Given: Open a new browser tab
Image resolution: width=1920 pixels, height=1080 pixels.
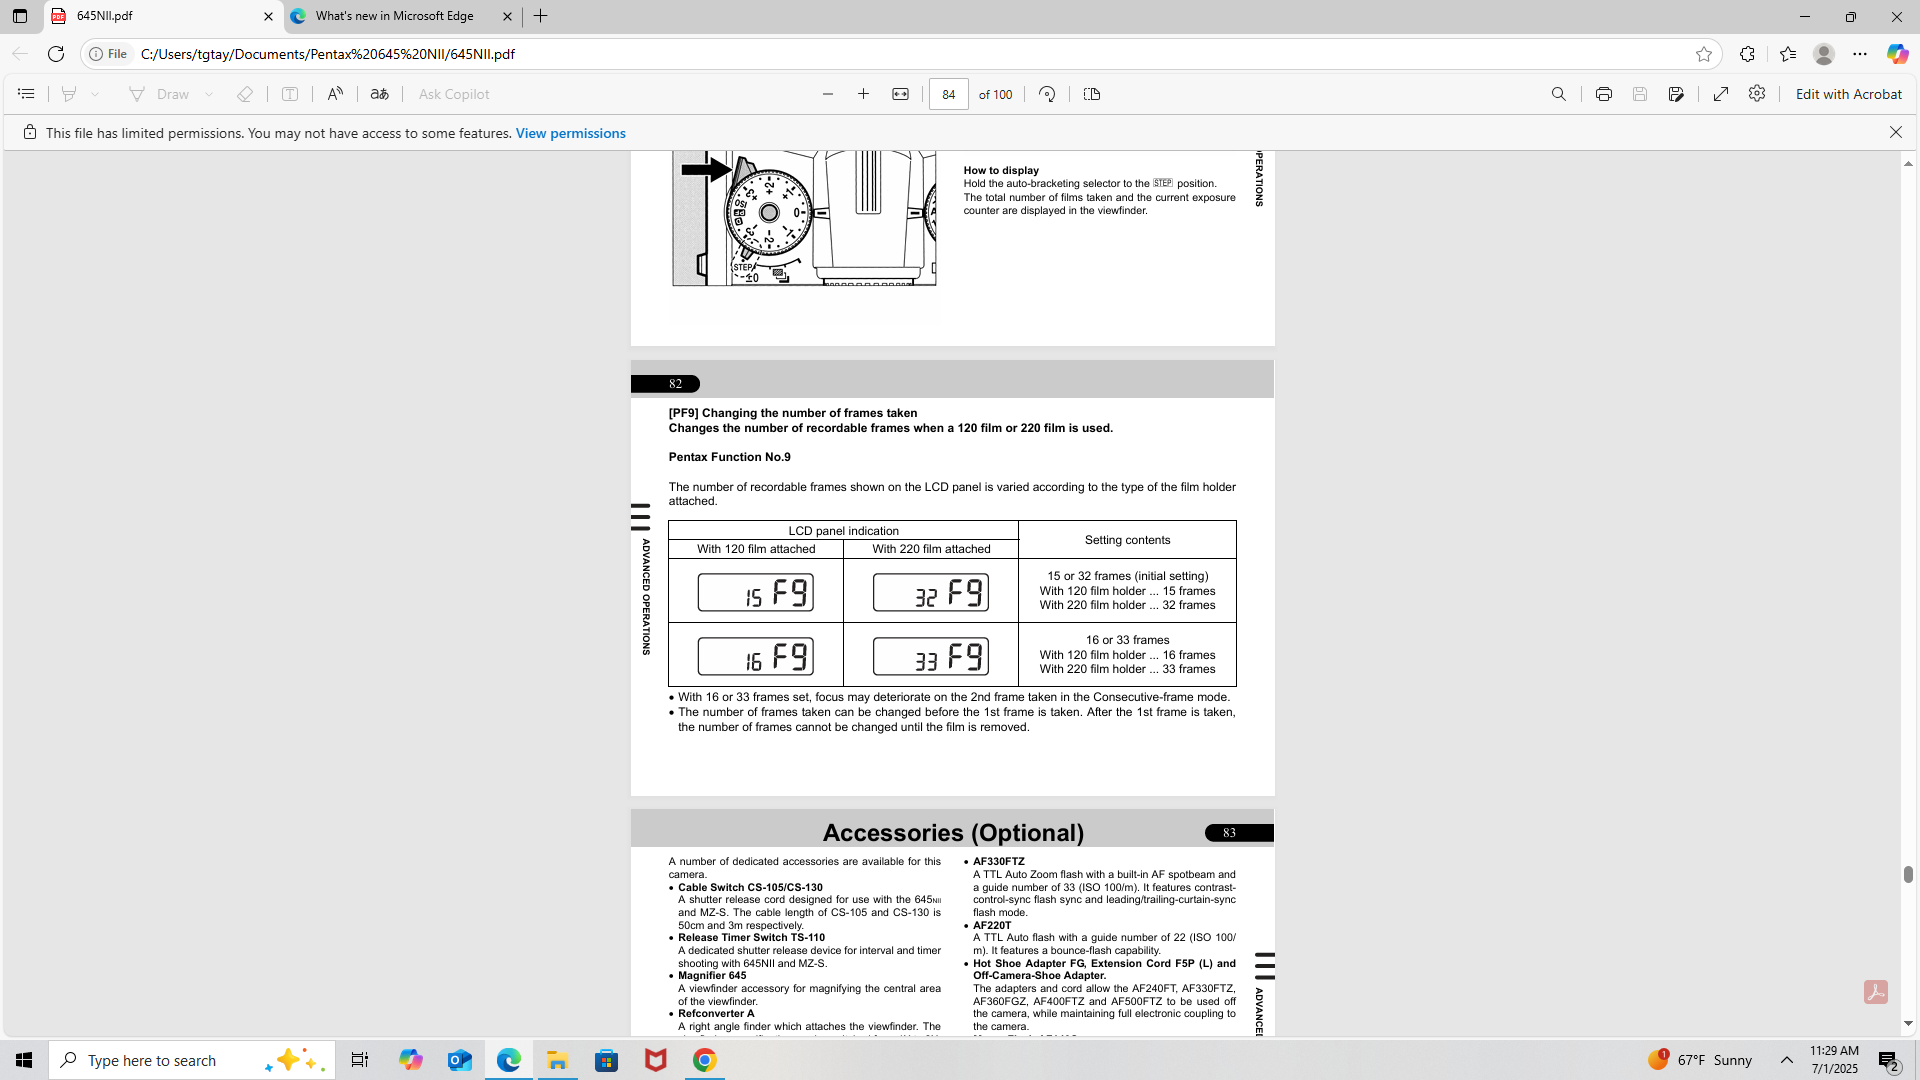Looking at the screenshot, I should (541, 16).
